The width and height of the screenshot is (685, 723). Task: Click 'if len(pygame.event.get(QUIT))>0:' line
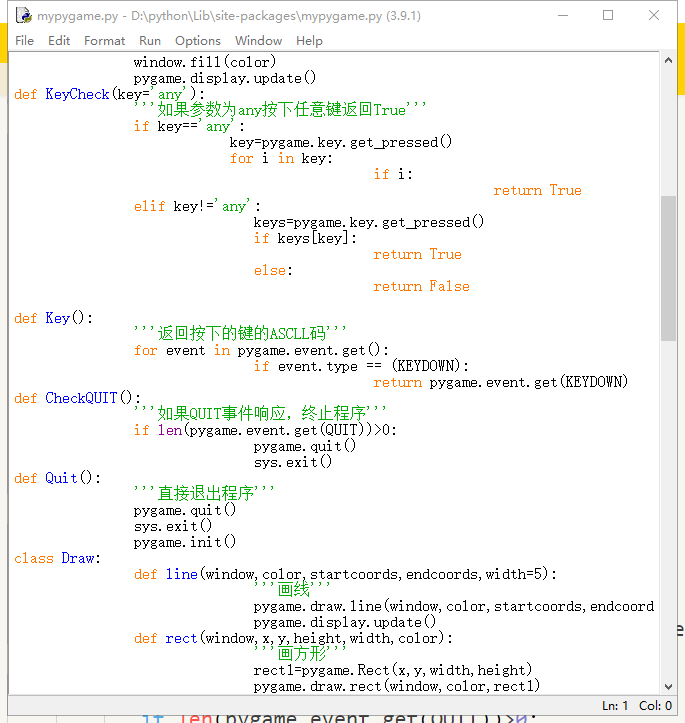tap(265, 430)
